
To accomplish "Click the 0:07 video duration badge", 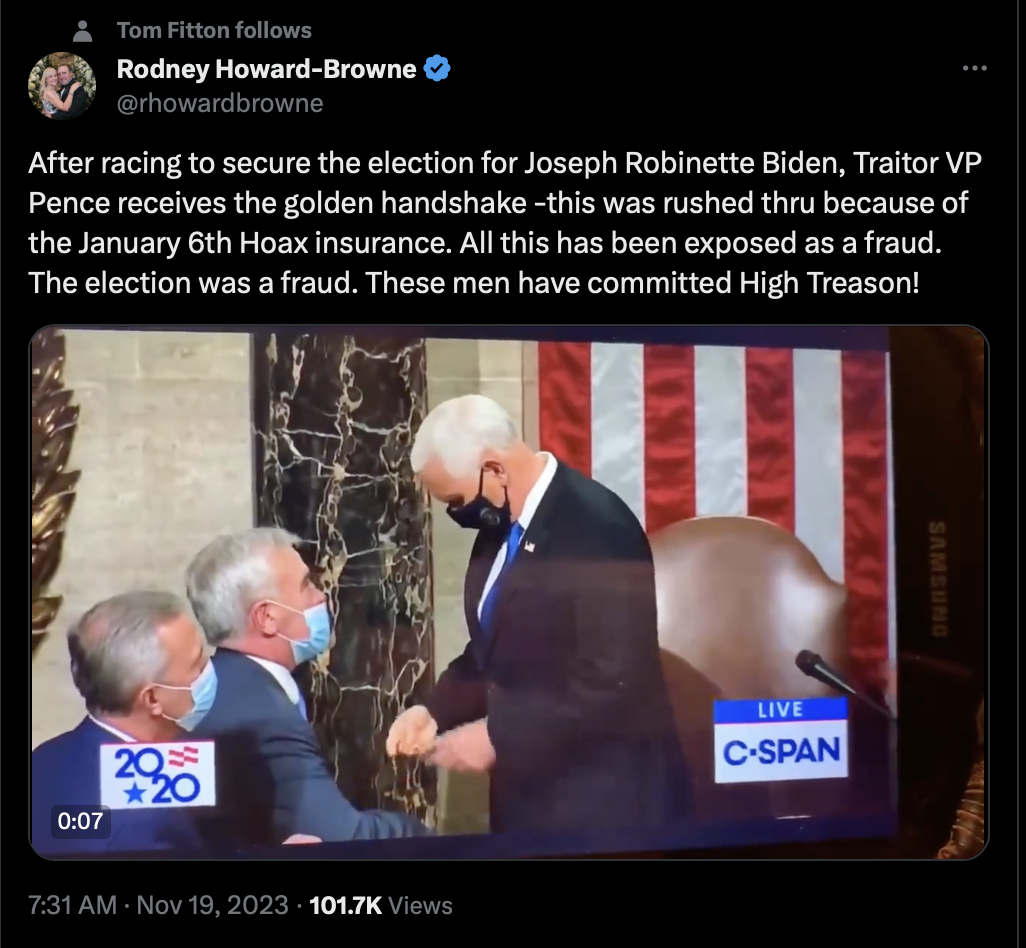I will pyautogui.click(x=80, y=820).
